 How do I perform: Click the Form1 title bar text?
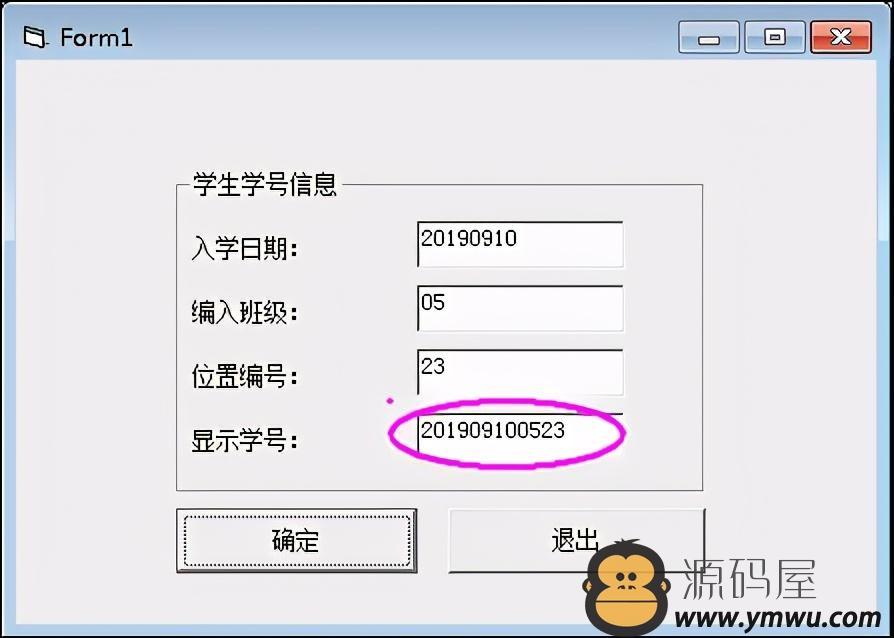(96, 38)
